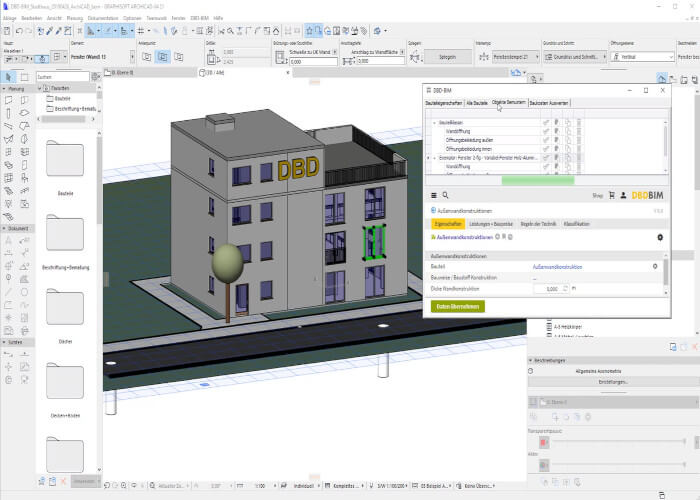This screenshot has height=500, width=700.
Task: Open the Beschriftung+Bemaßung folder thumbnail
Action: click(x=65, y=233)
